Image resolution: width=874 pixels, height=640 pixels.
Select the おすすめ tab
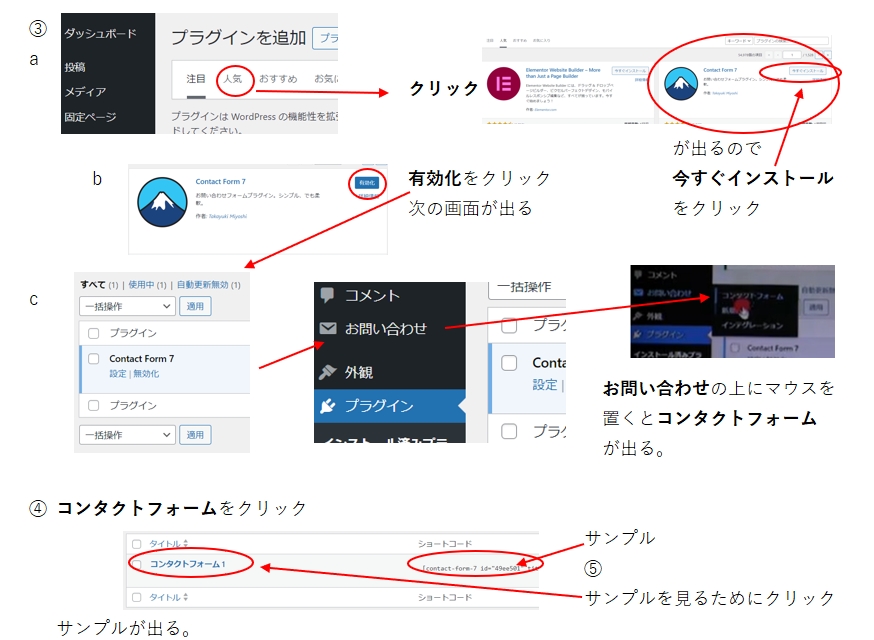coord(278,78)
